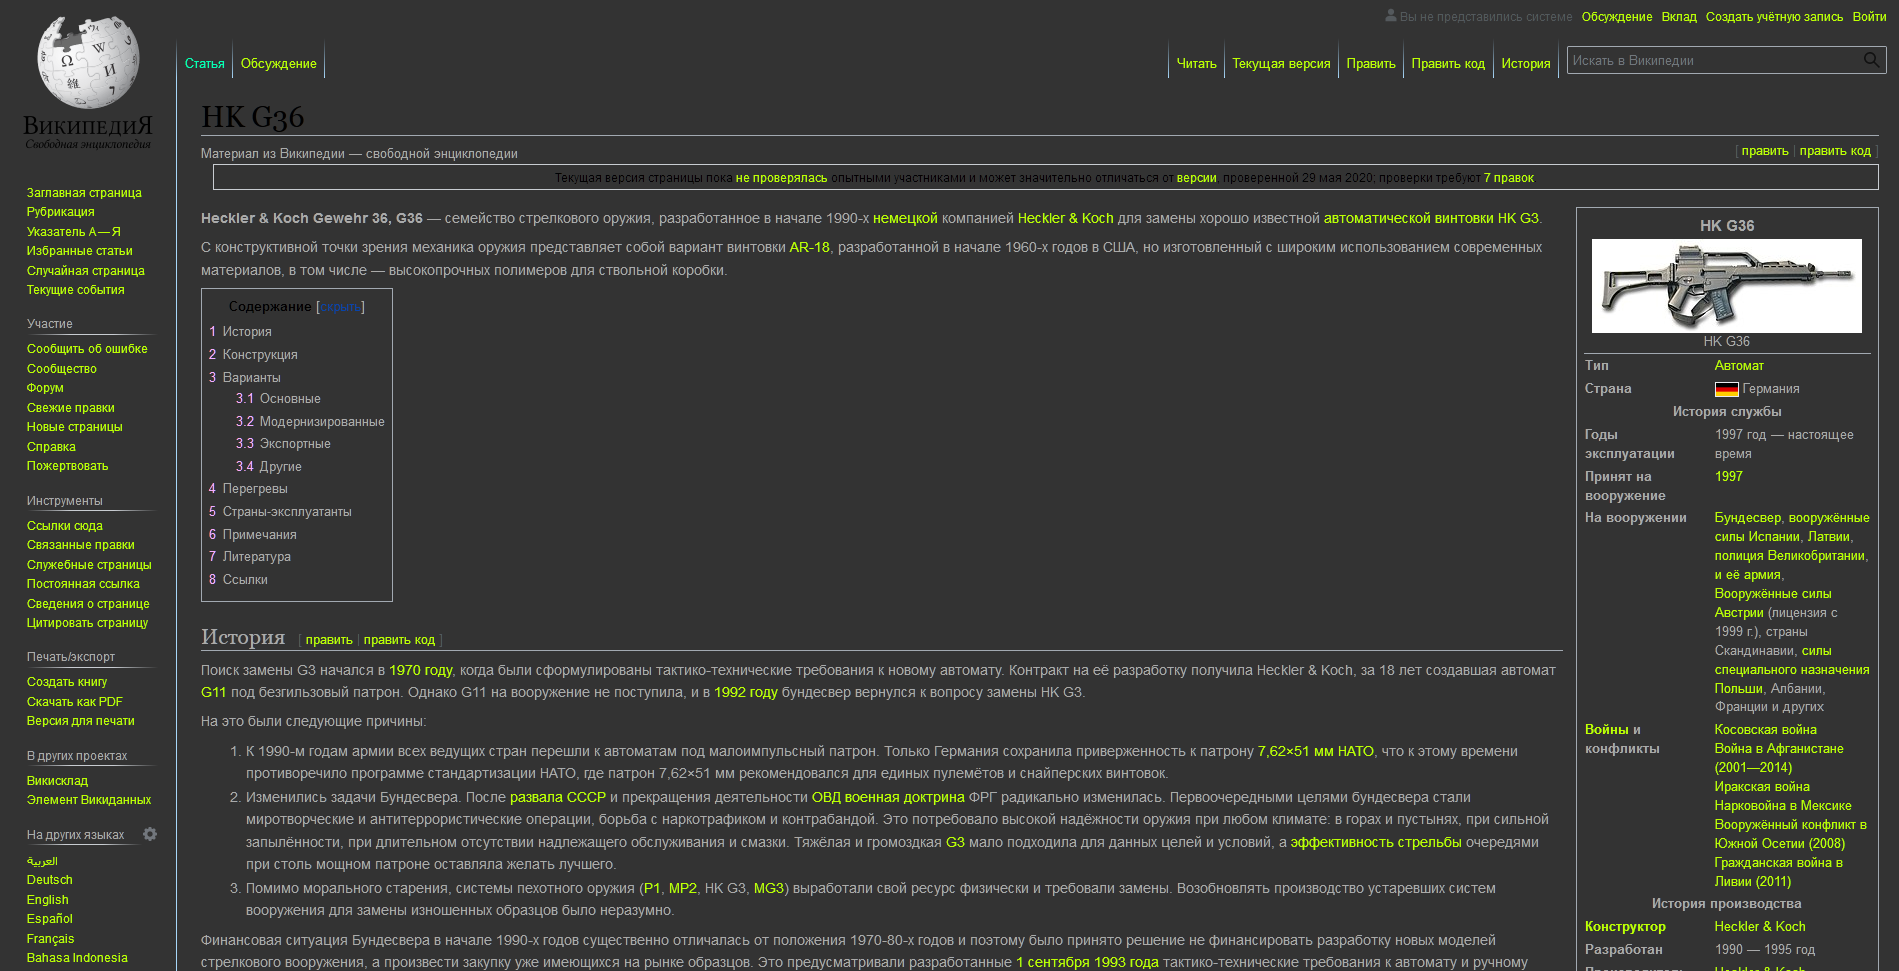Click the Wikipedia globe logo
The width and height of the screenshot is (1899, 971).
88,62
